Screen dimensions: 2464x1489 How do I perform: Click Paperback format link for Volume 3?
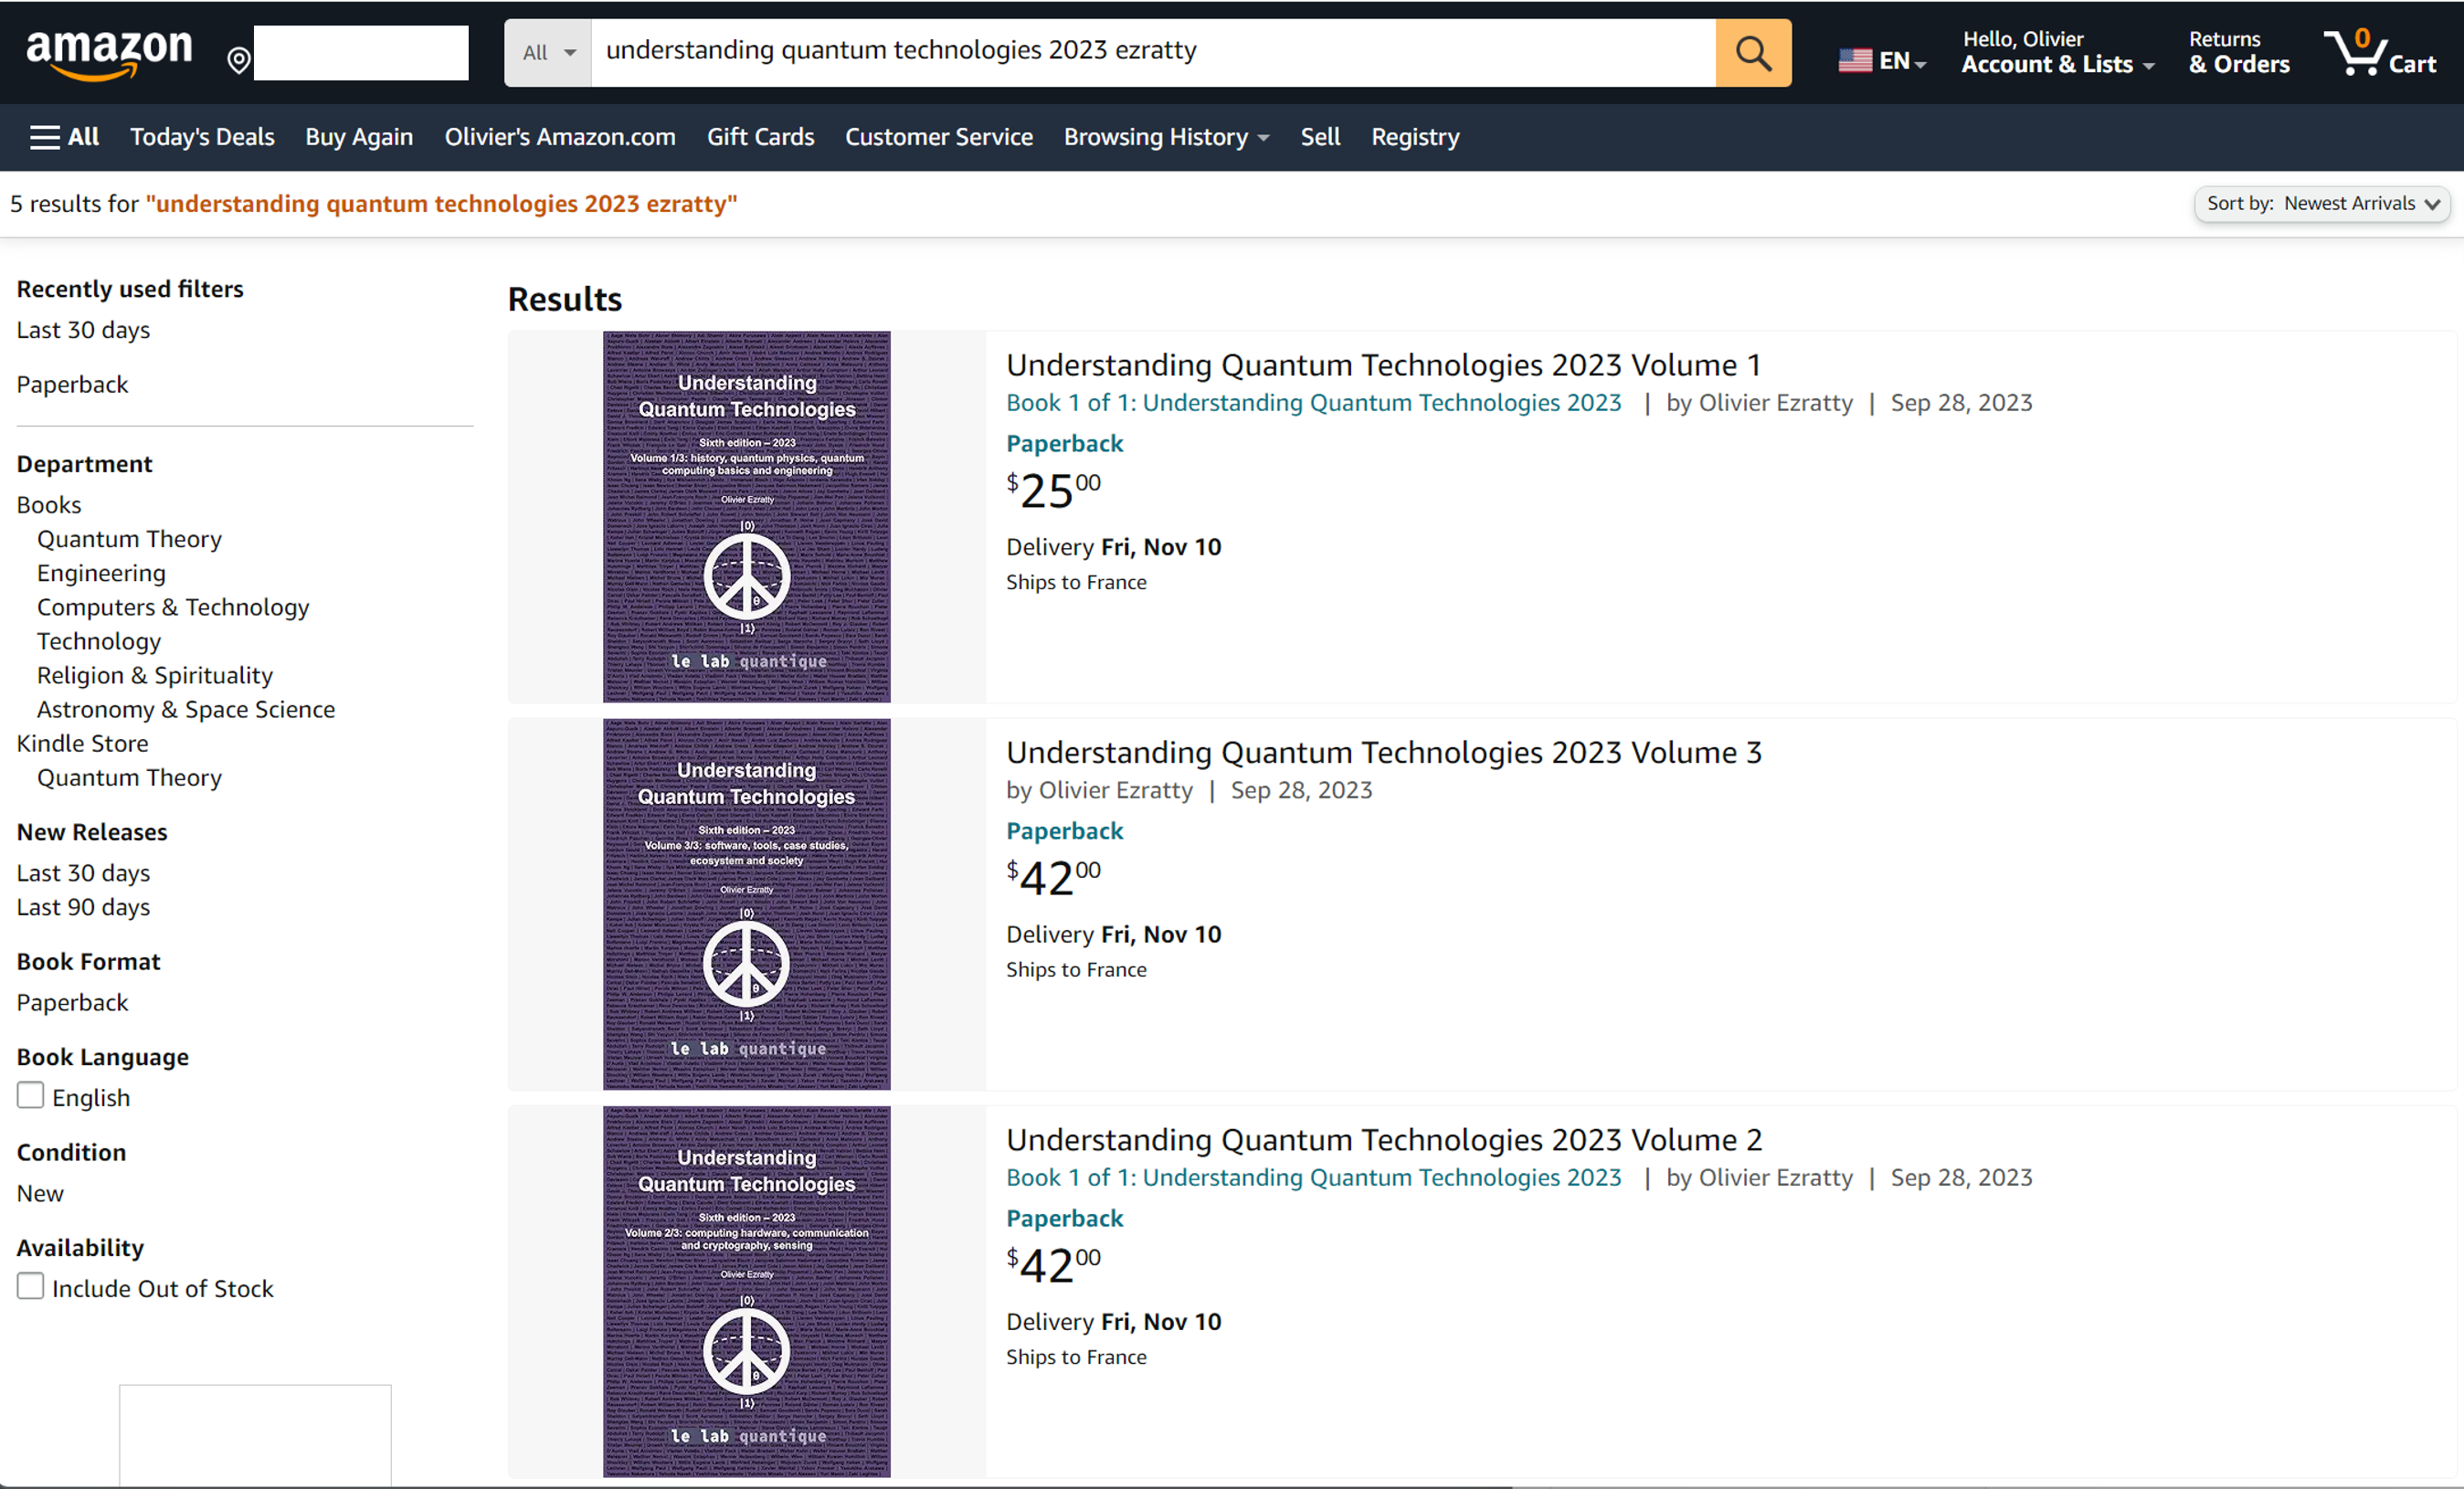(x=1064, y=831)
